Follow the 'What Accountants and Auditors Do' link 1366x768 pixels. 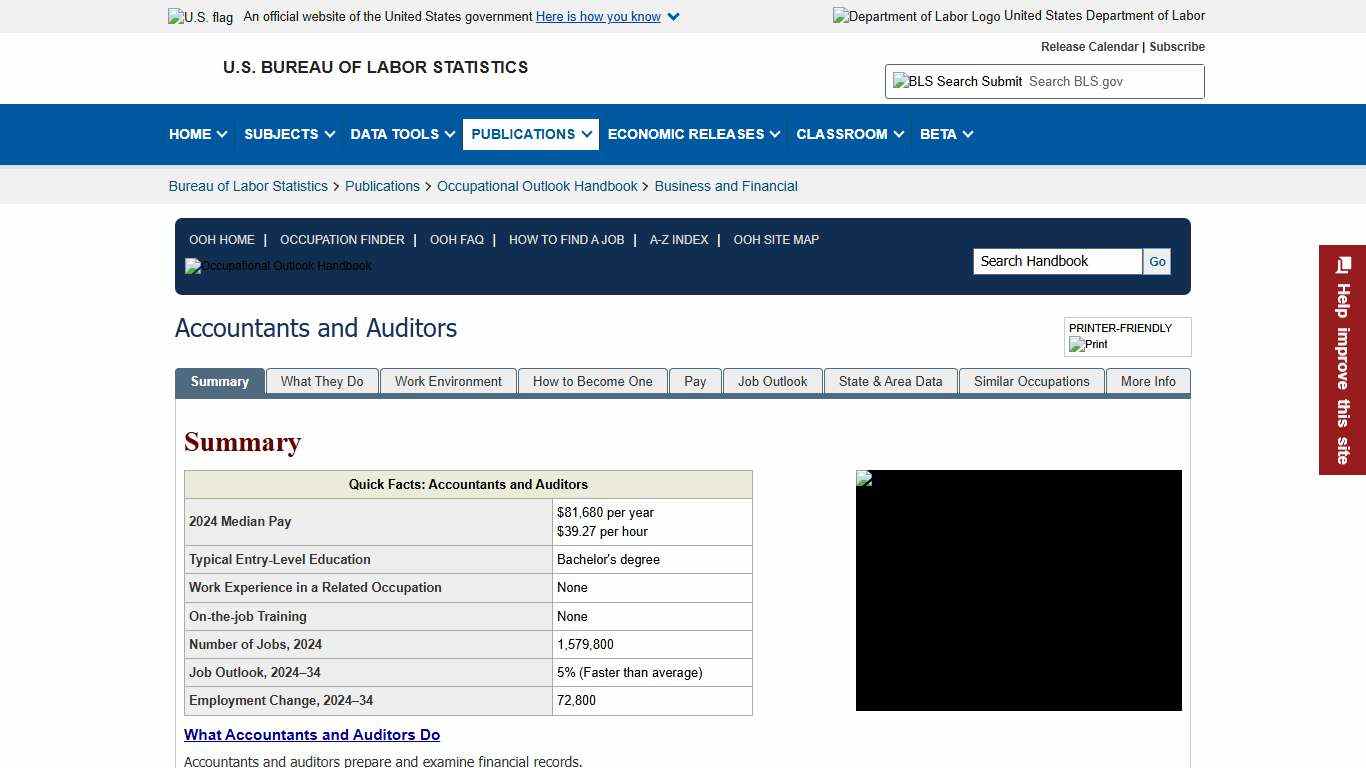pyautogui.click(x=312, y=734)
